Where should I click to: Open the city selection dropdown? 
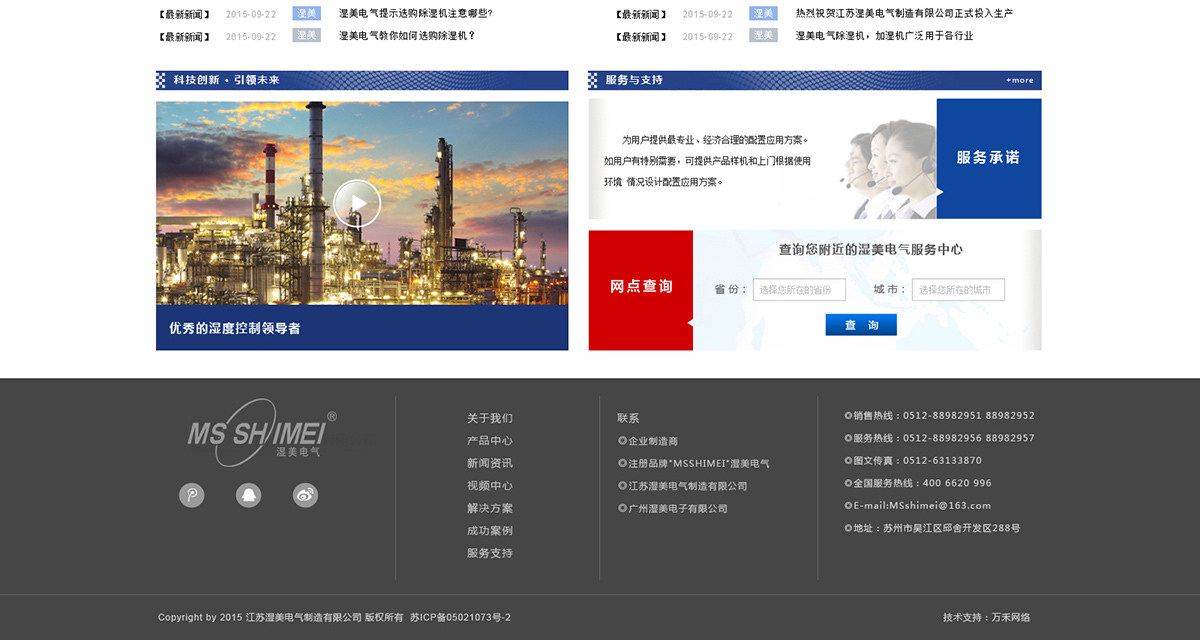pyautogui.click(x=958, y=290)
